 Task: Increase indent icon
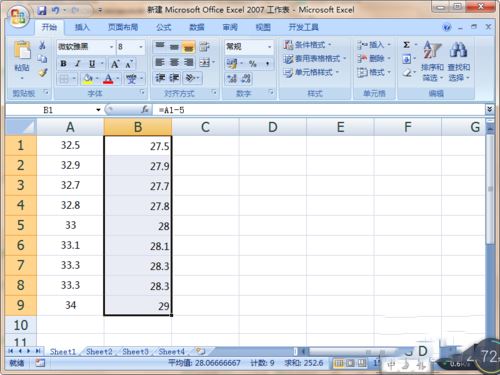click(x=174, y=78)
